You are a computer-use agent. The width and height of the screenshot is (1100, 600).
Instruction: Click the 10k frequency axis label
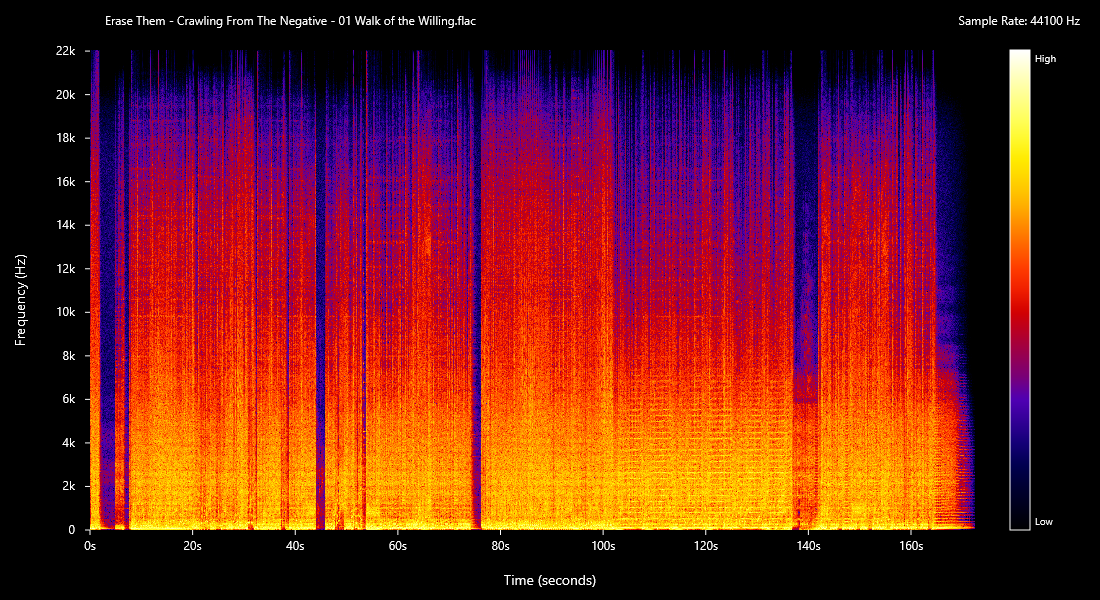point(65,312)
